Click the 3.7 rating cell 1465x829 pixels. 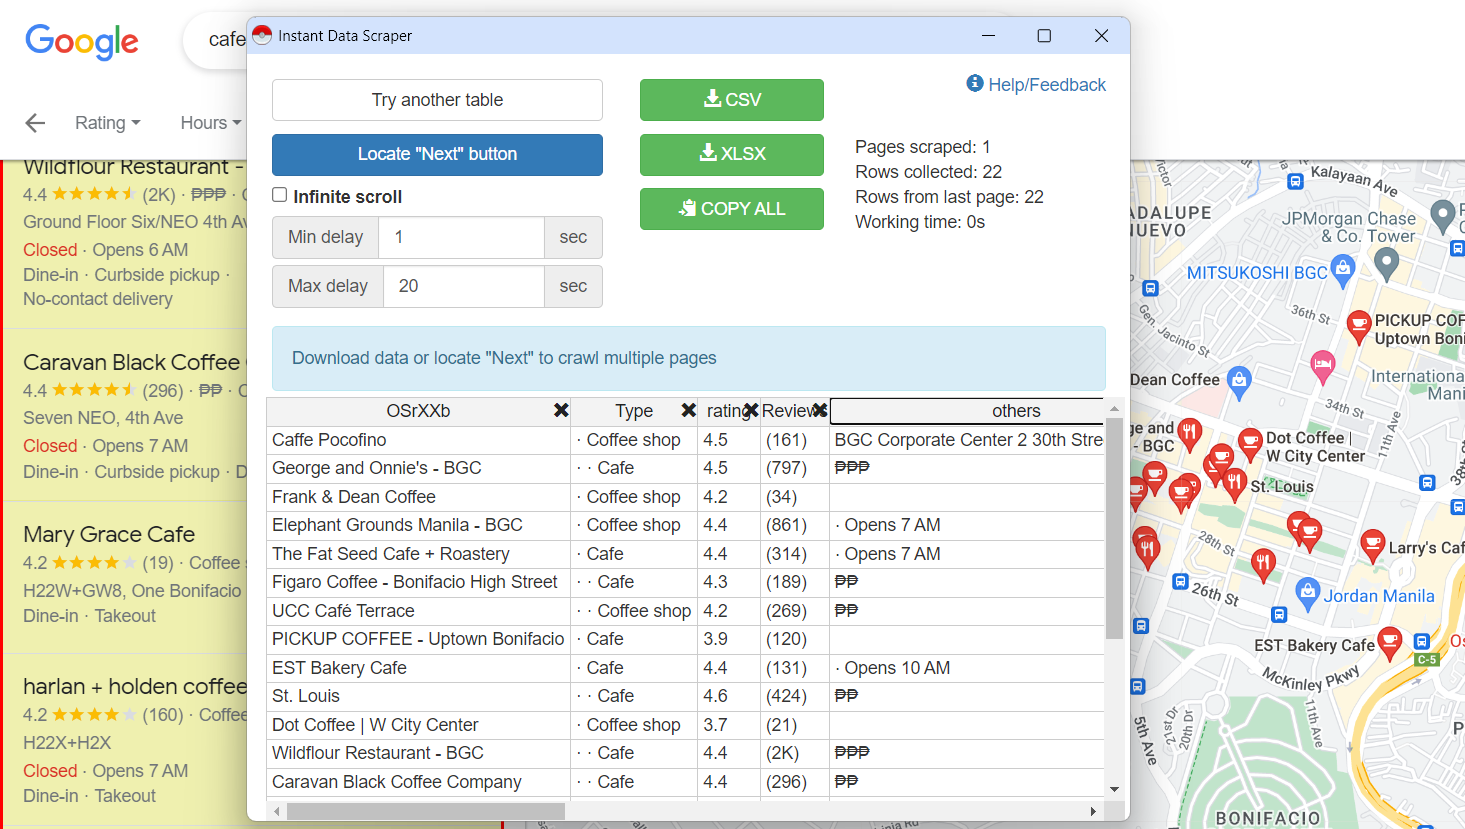(729, 725)
